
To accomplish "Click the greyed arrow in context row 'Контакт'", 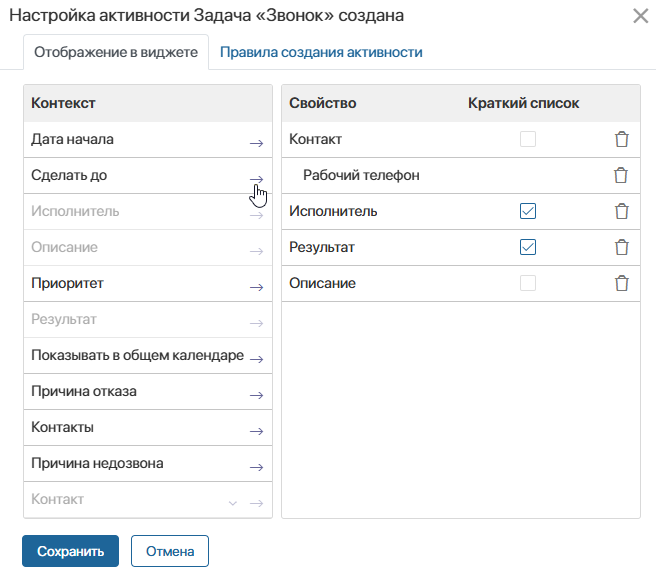I will 256,503.
